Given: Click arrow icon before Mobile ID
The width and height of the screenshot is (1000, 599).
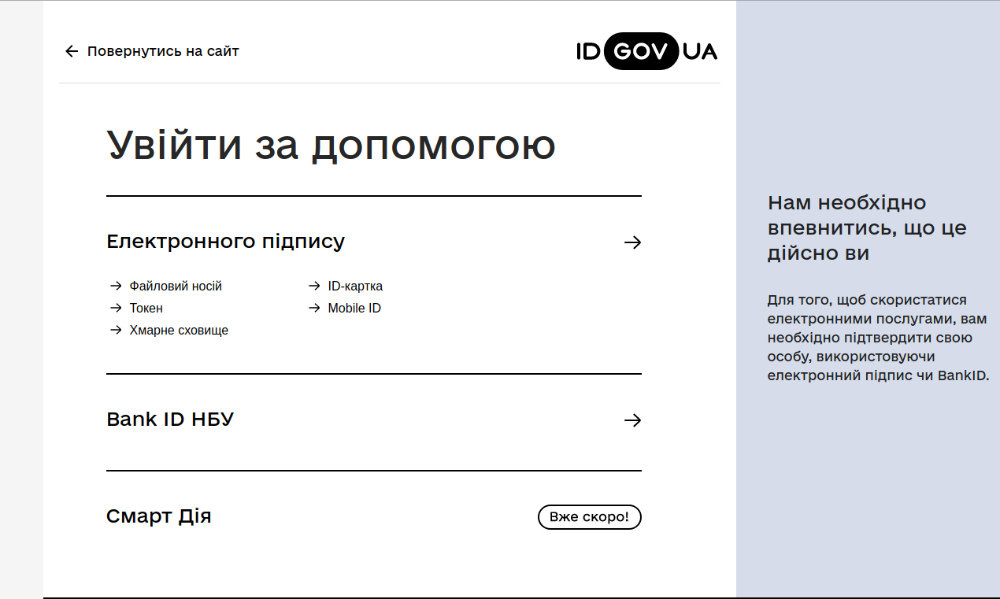Looking at the screenshot, I should pyautogui.click(x=314, y=307).
